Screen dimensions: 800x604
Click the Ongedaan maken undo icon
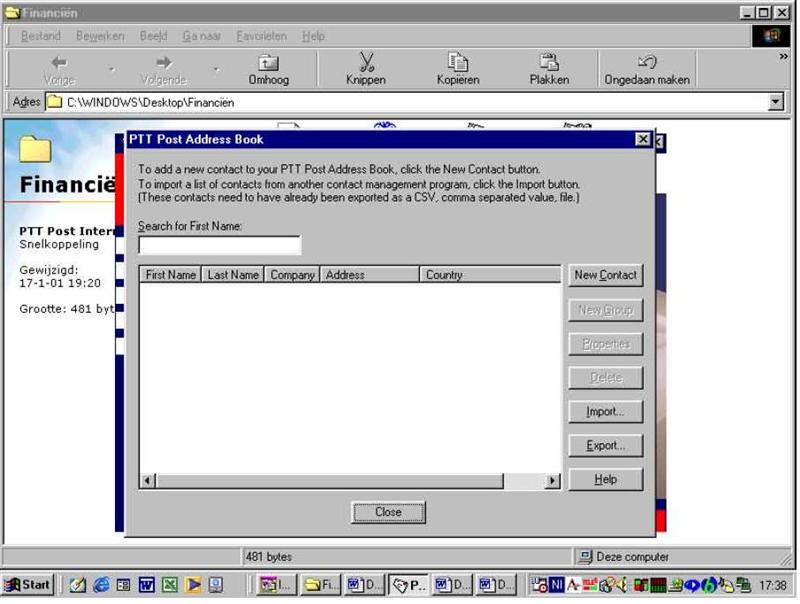(x=647, y=62)
